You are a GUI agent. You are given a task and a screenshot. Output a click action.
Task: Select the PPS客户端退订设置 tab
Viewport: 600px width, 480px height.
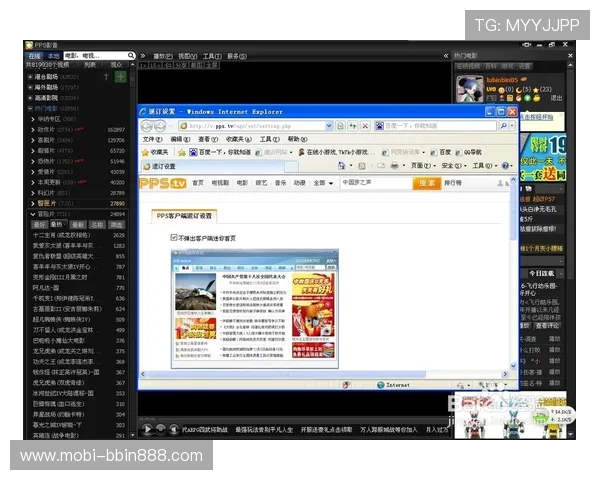click(184, 216)
